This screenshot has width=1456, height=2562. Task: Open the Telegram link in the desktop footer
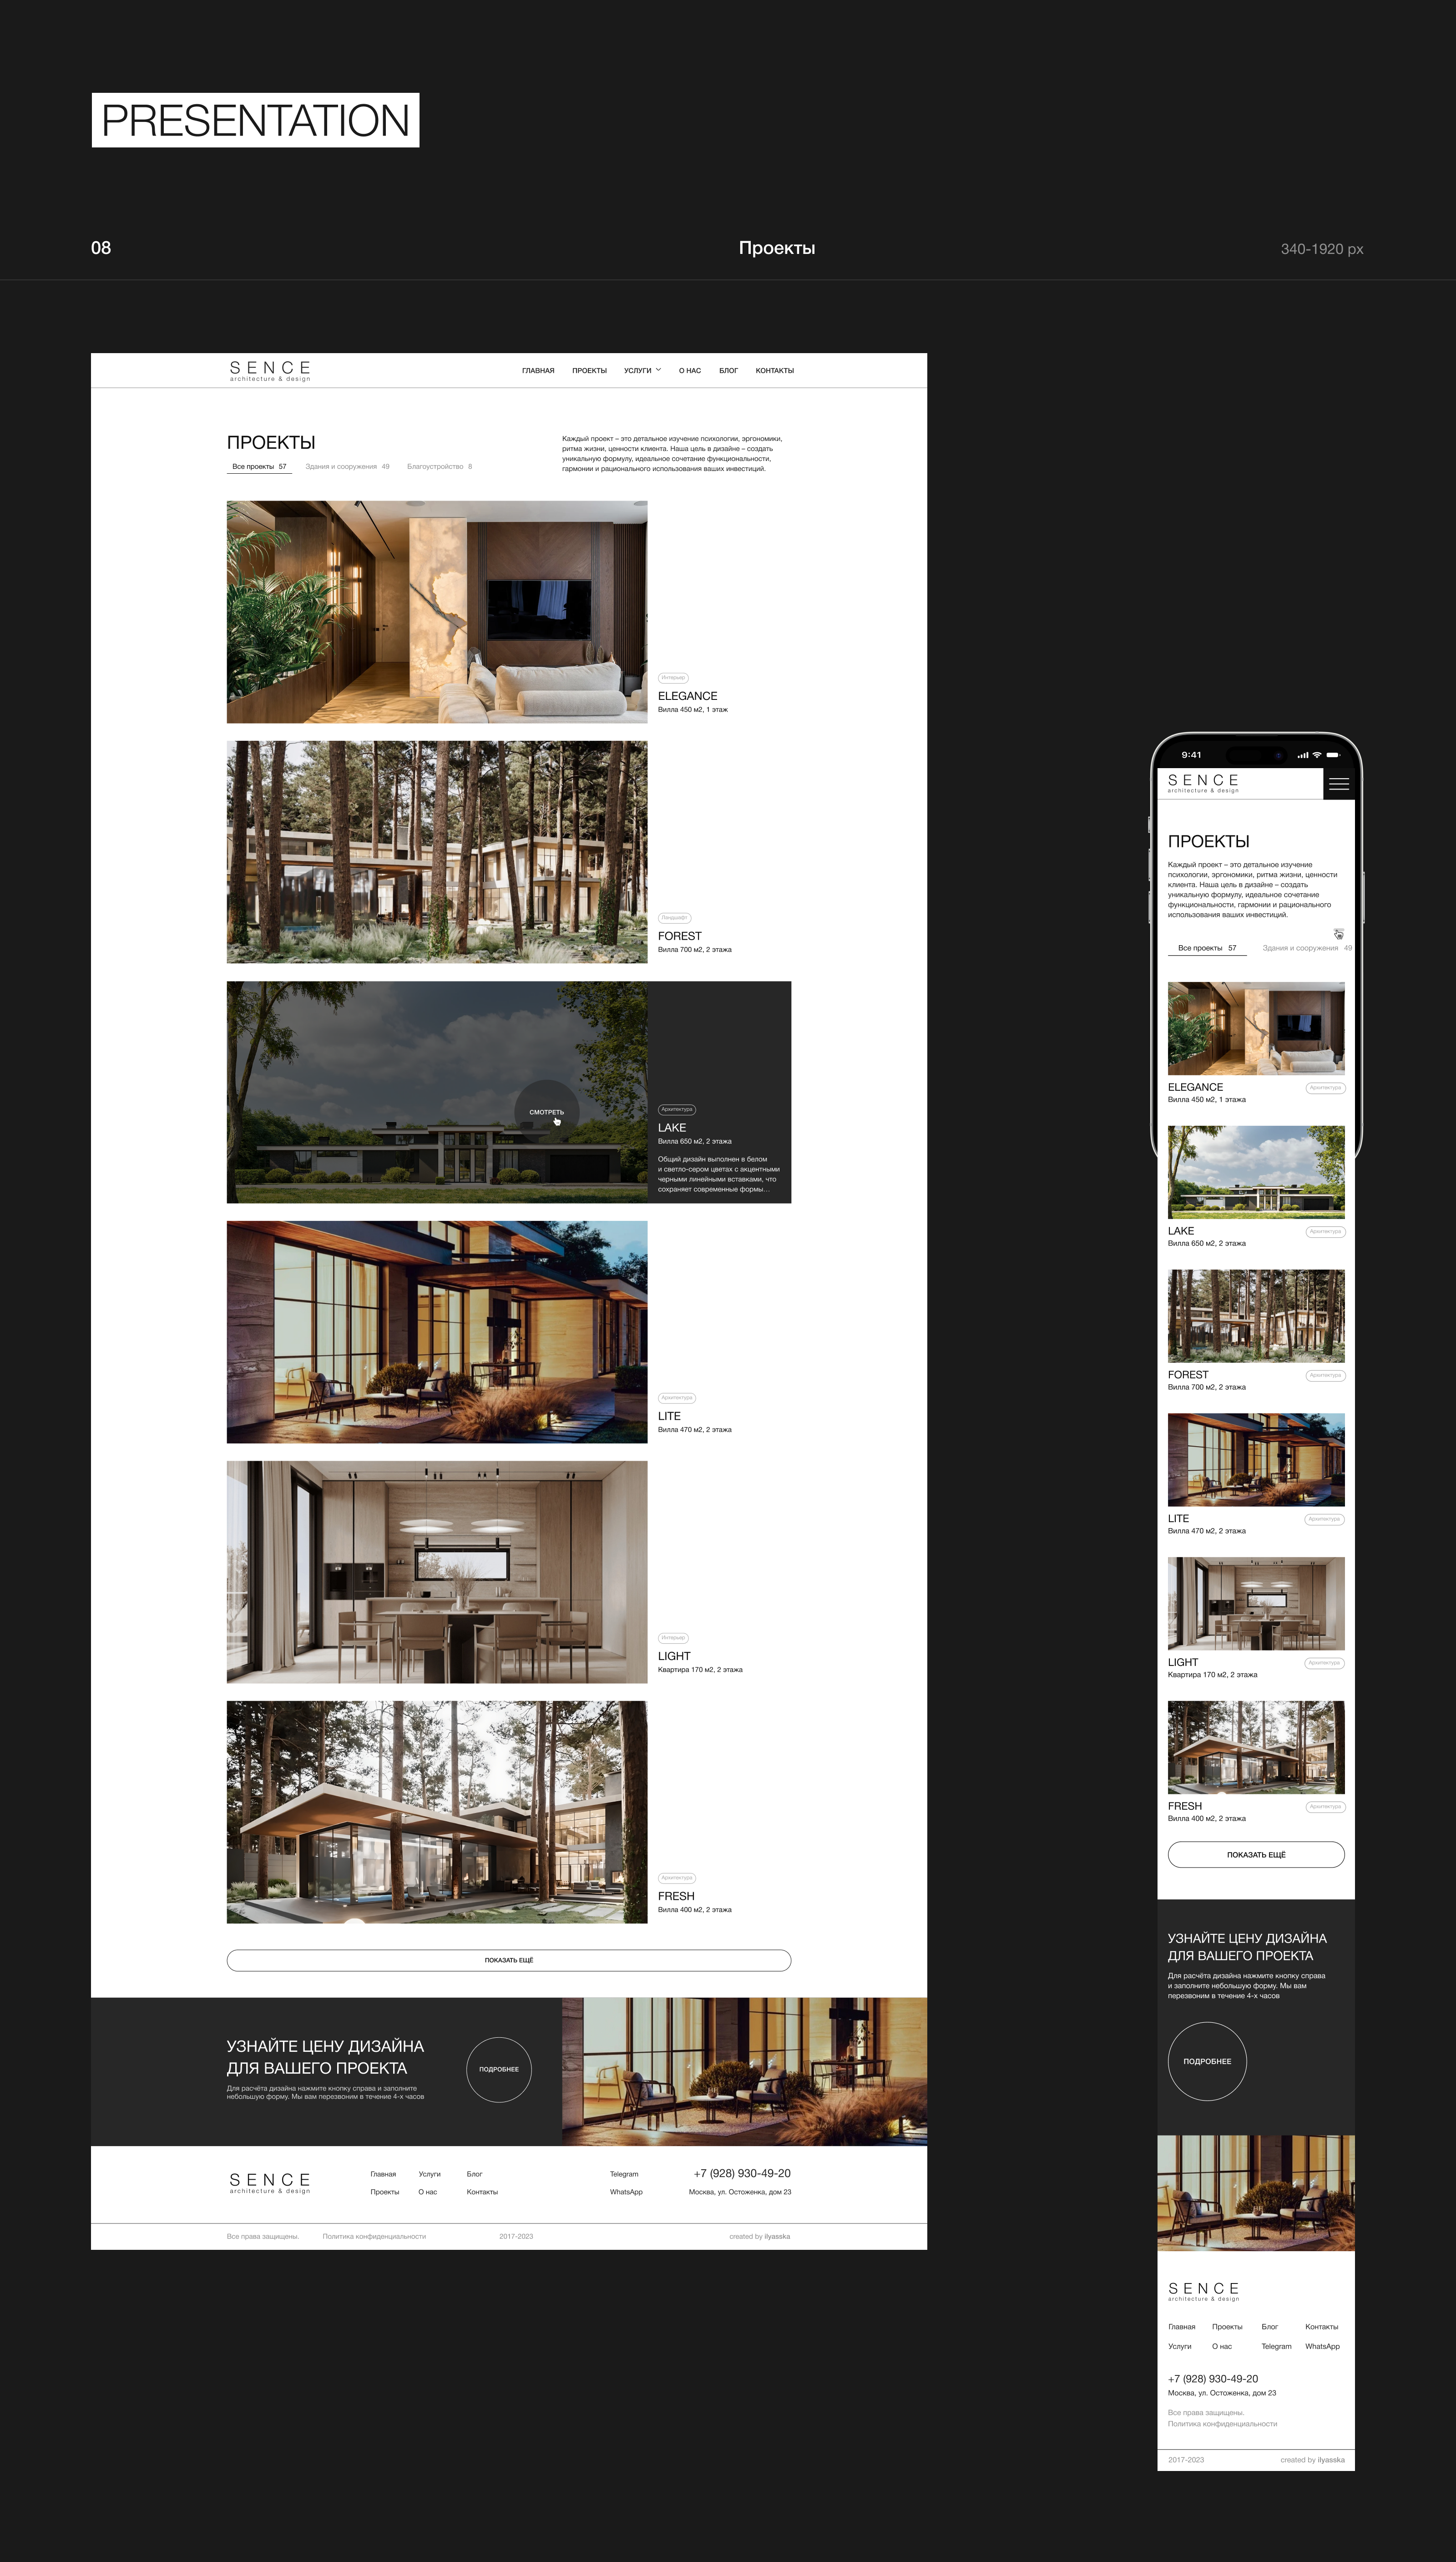[624, 2174]
